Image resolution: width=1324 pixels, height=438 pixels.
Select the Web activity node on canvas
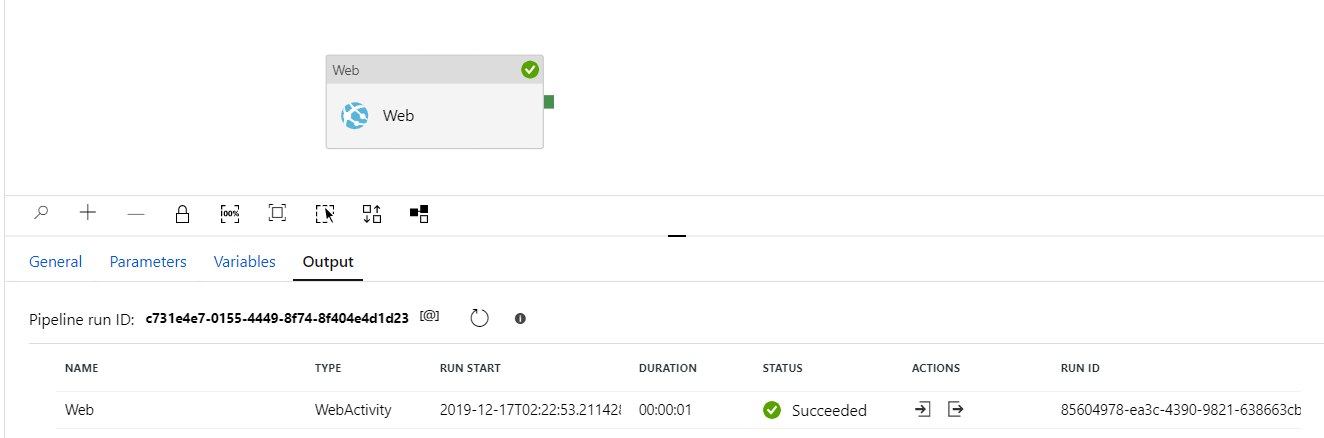[434, 115]
